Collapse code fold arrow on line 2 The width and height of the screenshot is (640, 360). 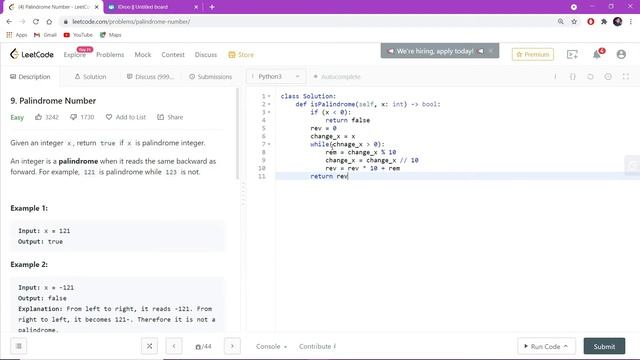[x=269, y=104]
